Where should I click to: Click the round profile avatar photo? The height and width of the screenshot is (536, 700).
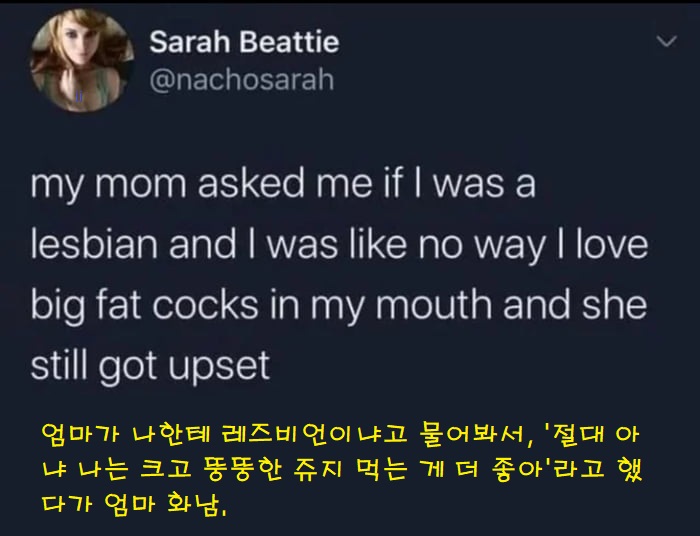[82, 61]
